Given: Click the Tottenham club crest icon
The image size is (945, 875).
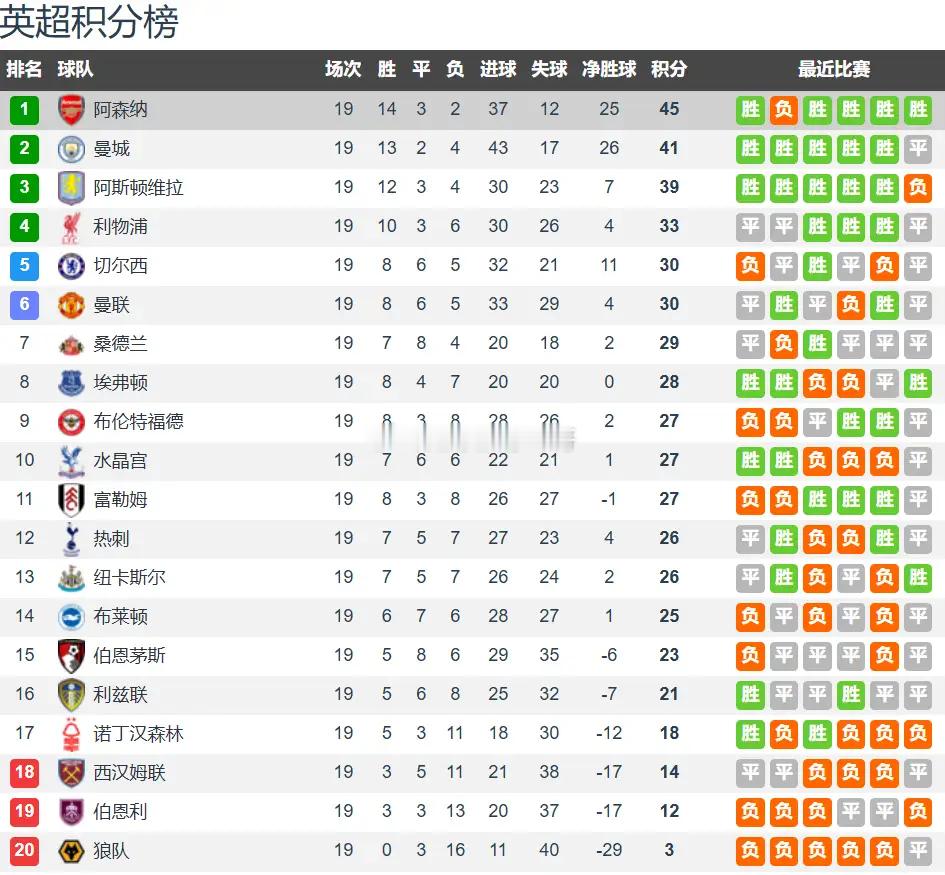Looking at the screenshot, I should pos(71,539).
